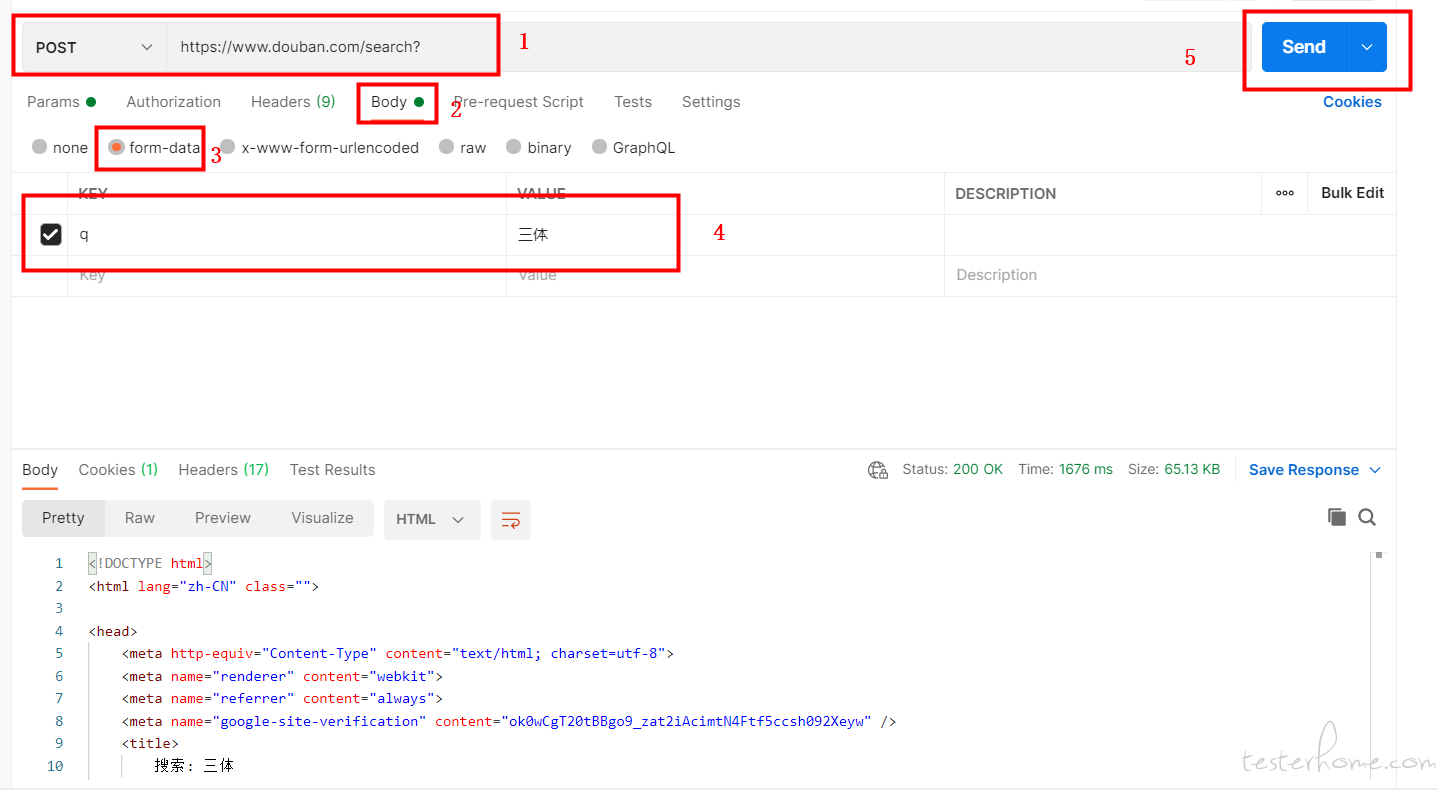Image resolution: width=1438 pixels, height=791 pixels.
Task: Send the request
Action: (x=1304, y=47)
